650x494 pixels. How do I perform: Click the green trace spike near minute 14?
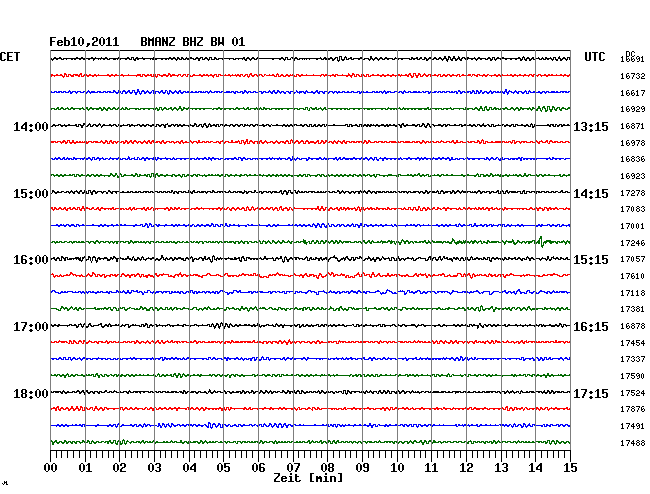click(541, 242)
